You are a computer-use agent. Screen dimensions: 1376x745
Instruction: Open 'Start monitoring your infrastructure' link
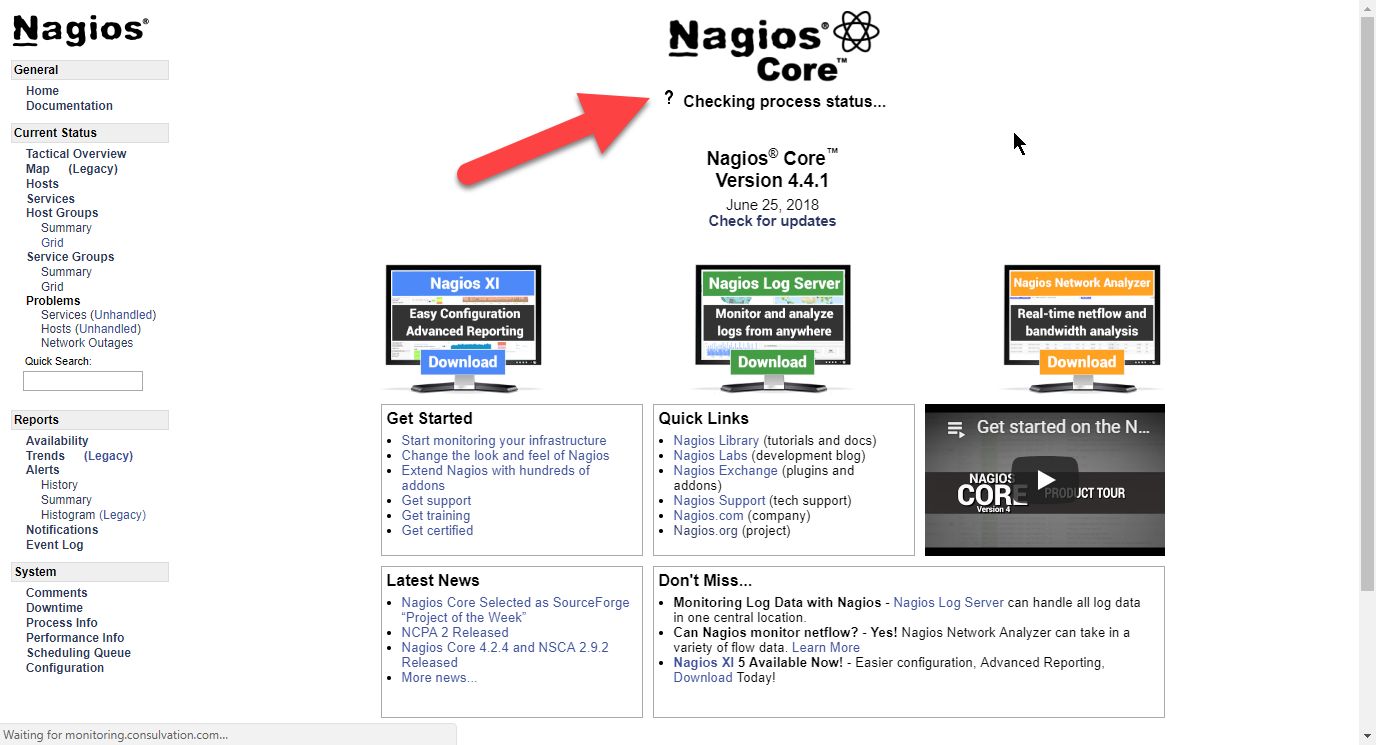504,441
